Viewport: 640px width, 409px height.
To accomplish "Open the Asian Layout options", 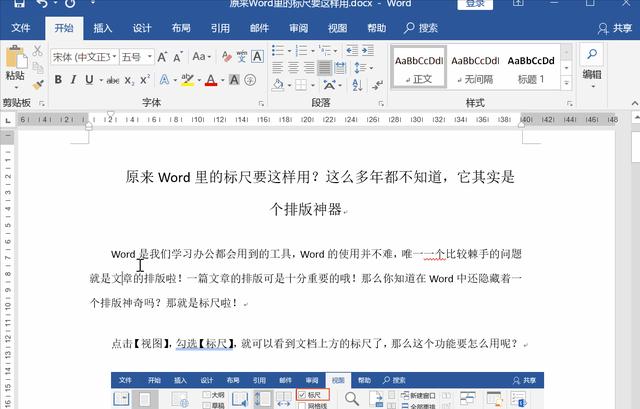I will [x=329, y=85].
